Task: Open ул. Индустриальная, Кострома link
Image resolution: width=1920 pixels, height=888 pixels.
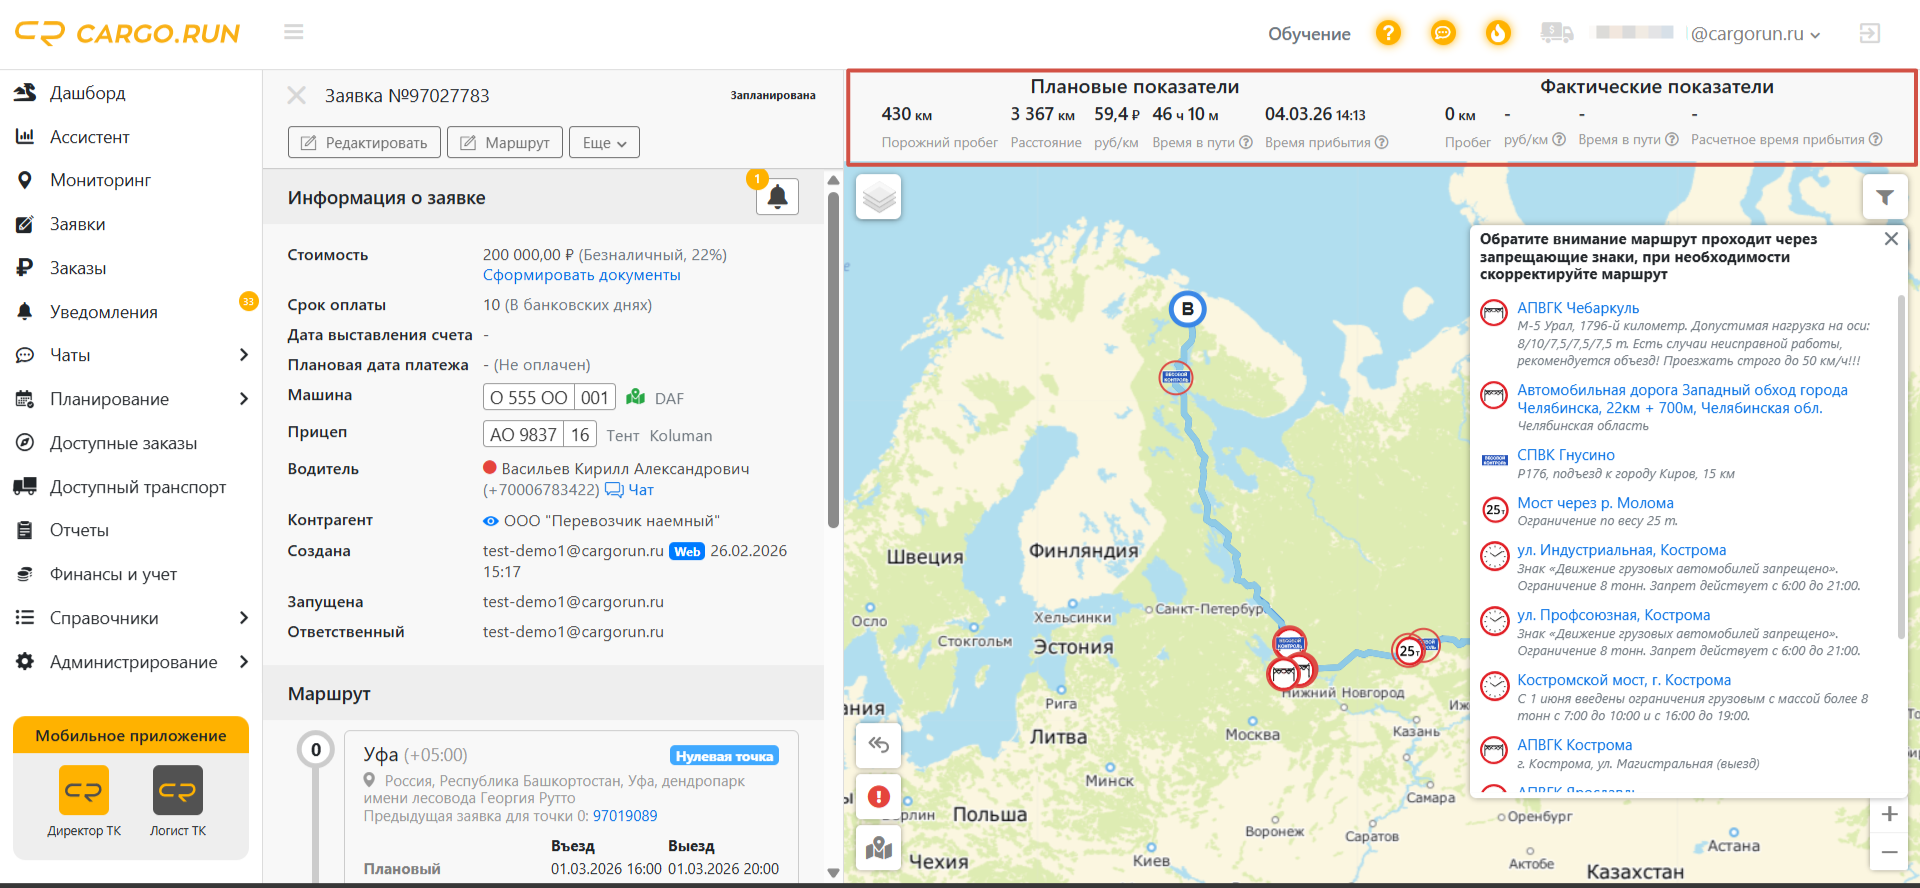Action: click(x=1622, y=550)
